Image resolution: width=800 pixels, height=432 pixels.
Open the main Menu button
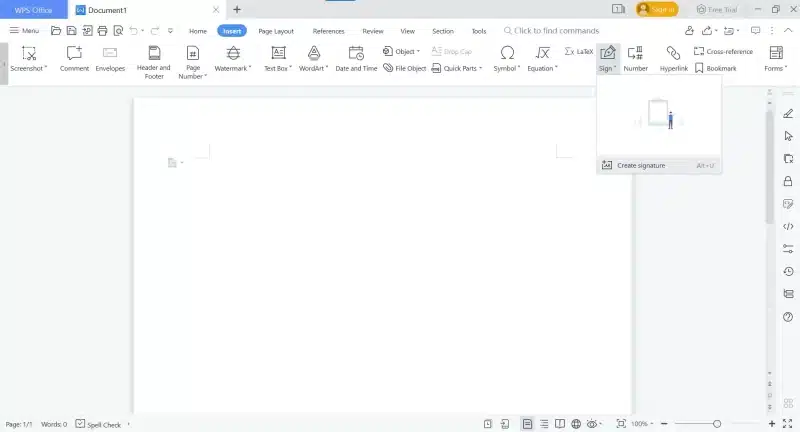pos(24,31)
